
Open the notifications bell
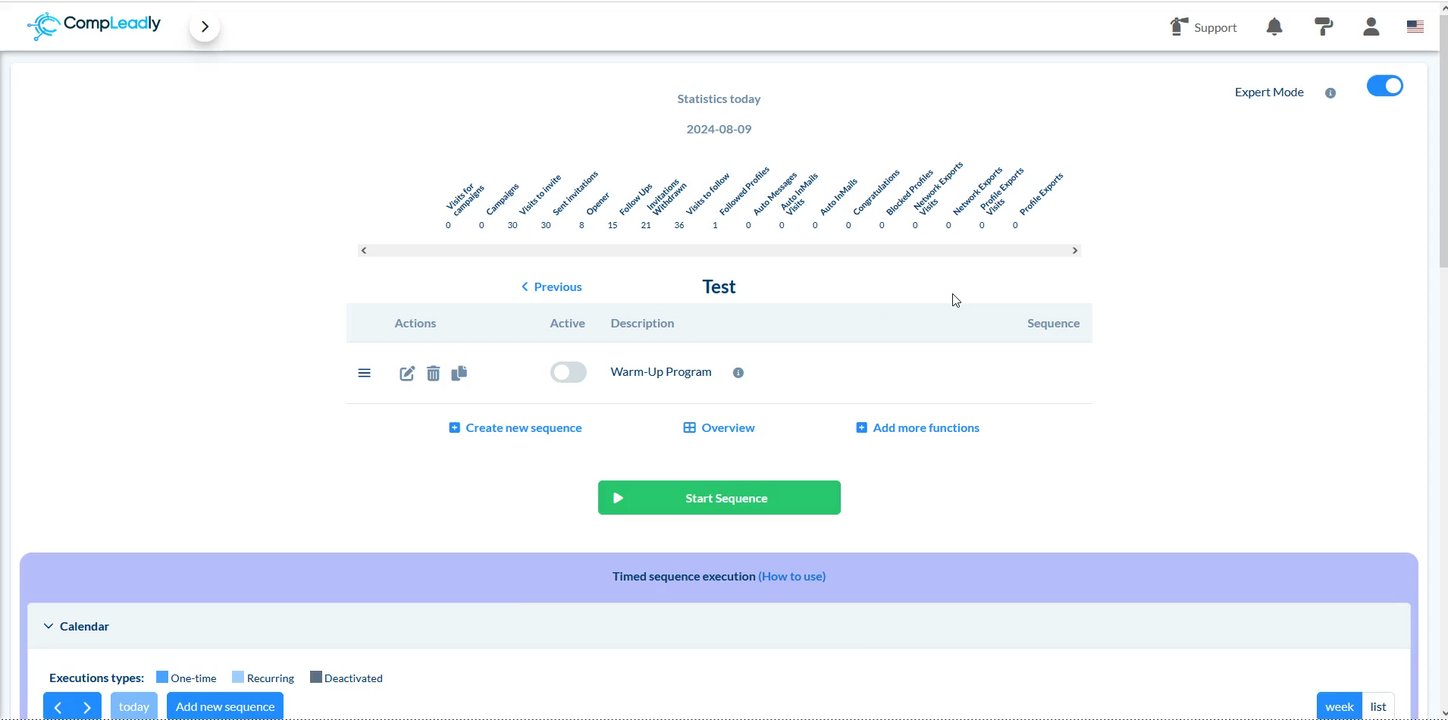click(1274, 27)
